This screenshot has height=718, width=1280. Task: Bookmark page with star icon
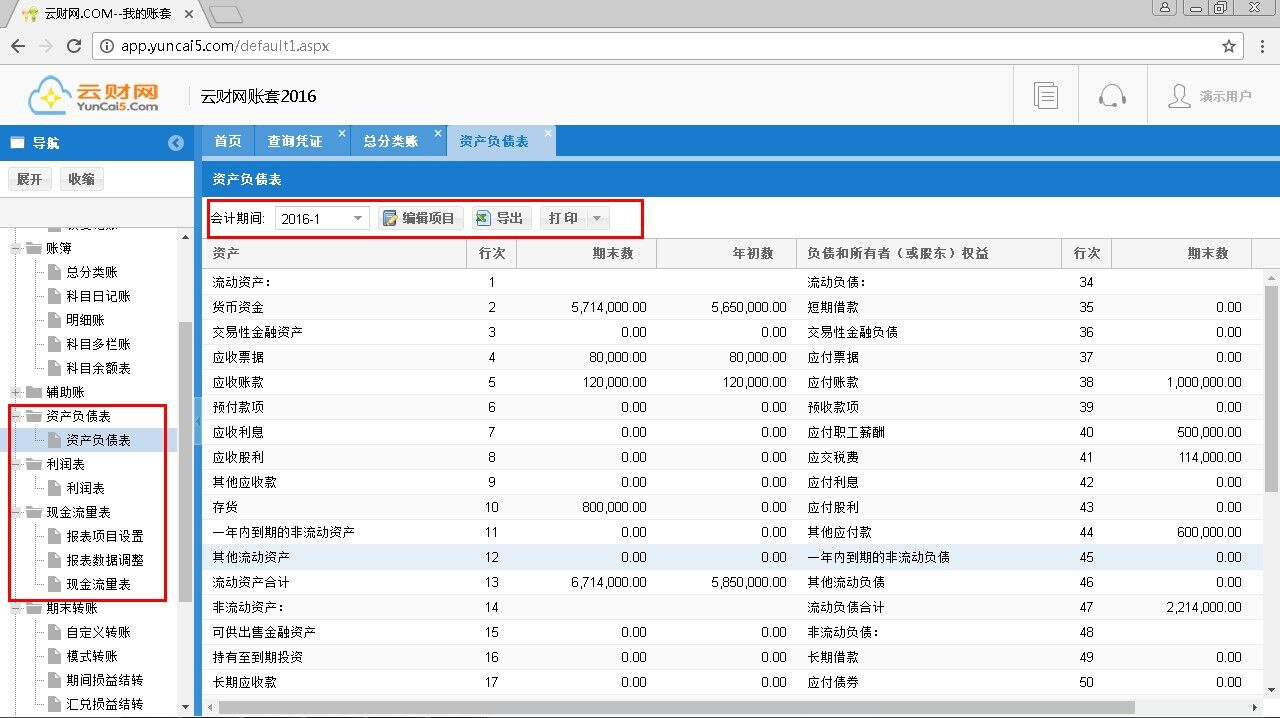(x=1229, y=46)
